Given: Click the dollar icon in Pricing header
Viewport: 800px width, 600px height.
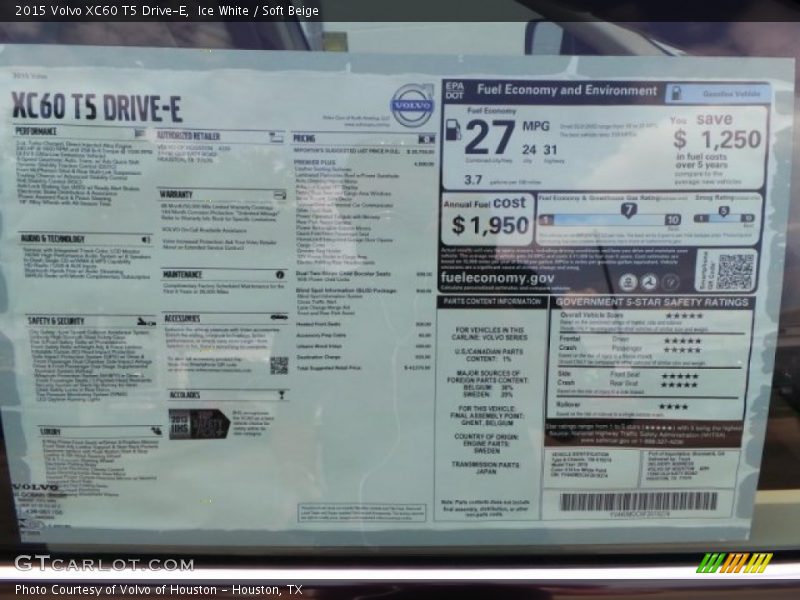Looking at the screenshot, I should click(x=427, y=139).
